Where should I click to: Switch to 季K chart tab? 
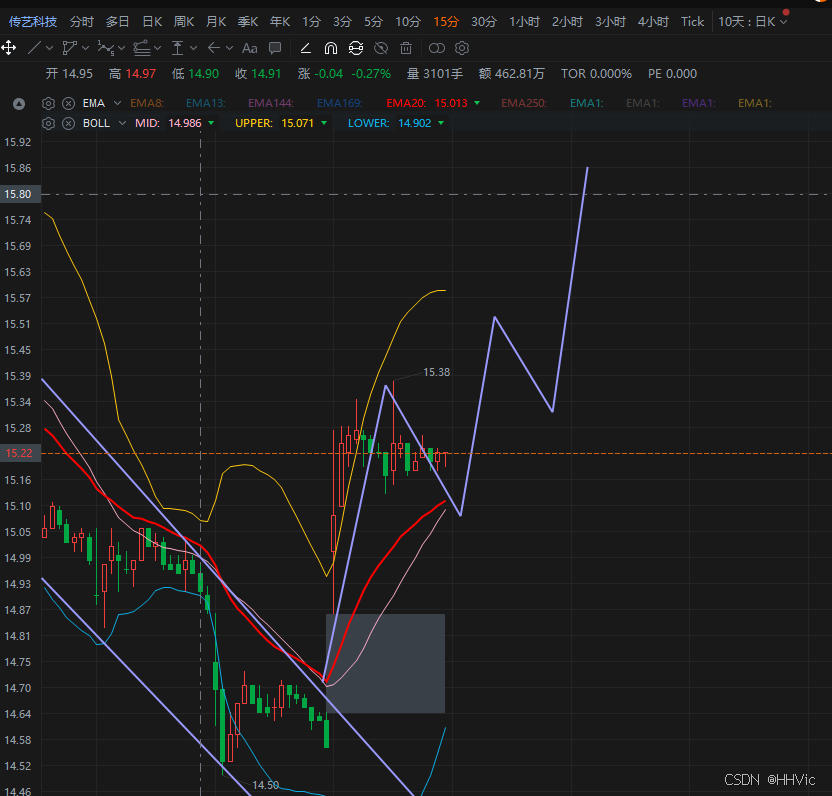coord(248,22)
